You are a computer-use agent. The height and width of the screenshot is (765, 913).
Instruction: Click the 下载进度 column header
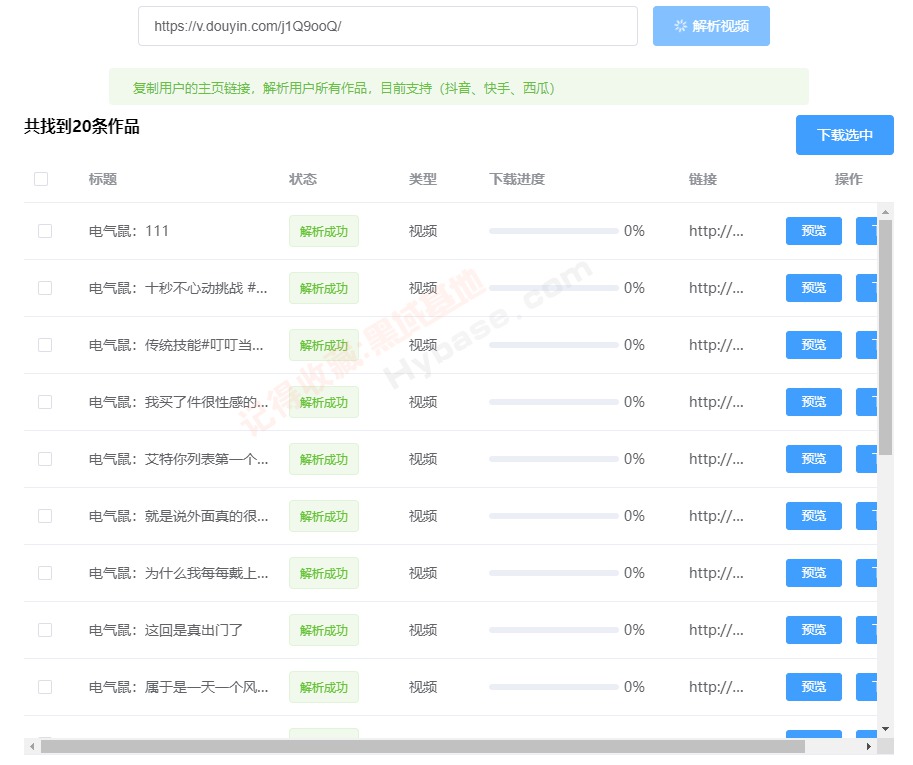517,179
